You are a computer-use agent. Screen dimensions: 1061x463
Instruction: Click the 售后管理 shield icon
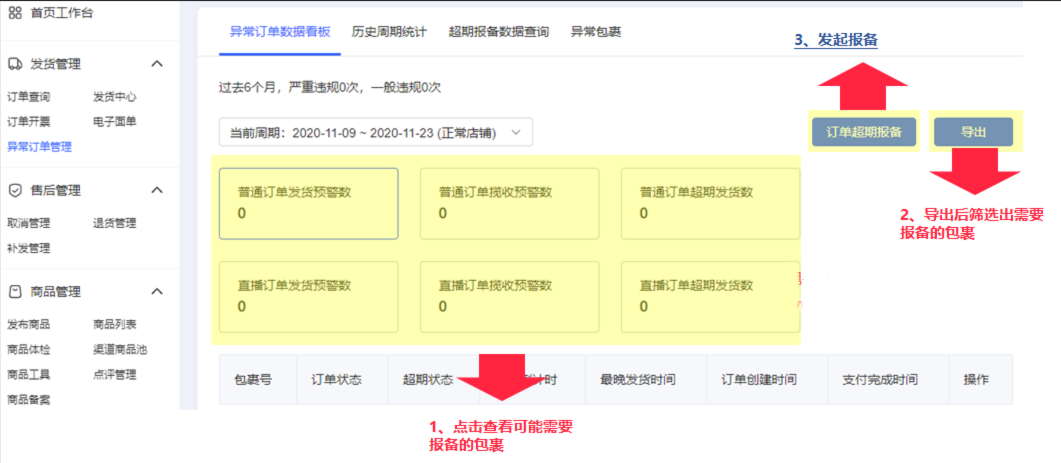pyautogui.click(x=15, y=190)
